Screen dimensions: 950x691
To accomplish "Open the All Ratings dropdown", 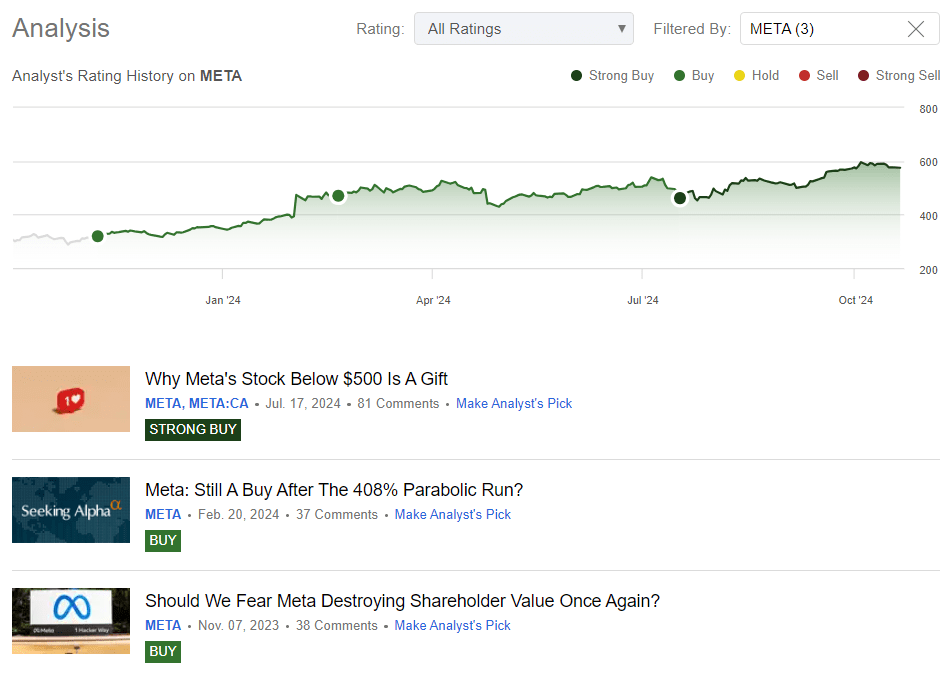I will point(524,29).
